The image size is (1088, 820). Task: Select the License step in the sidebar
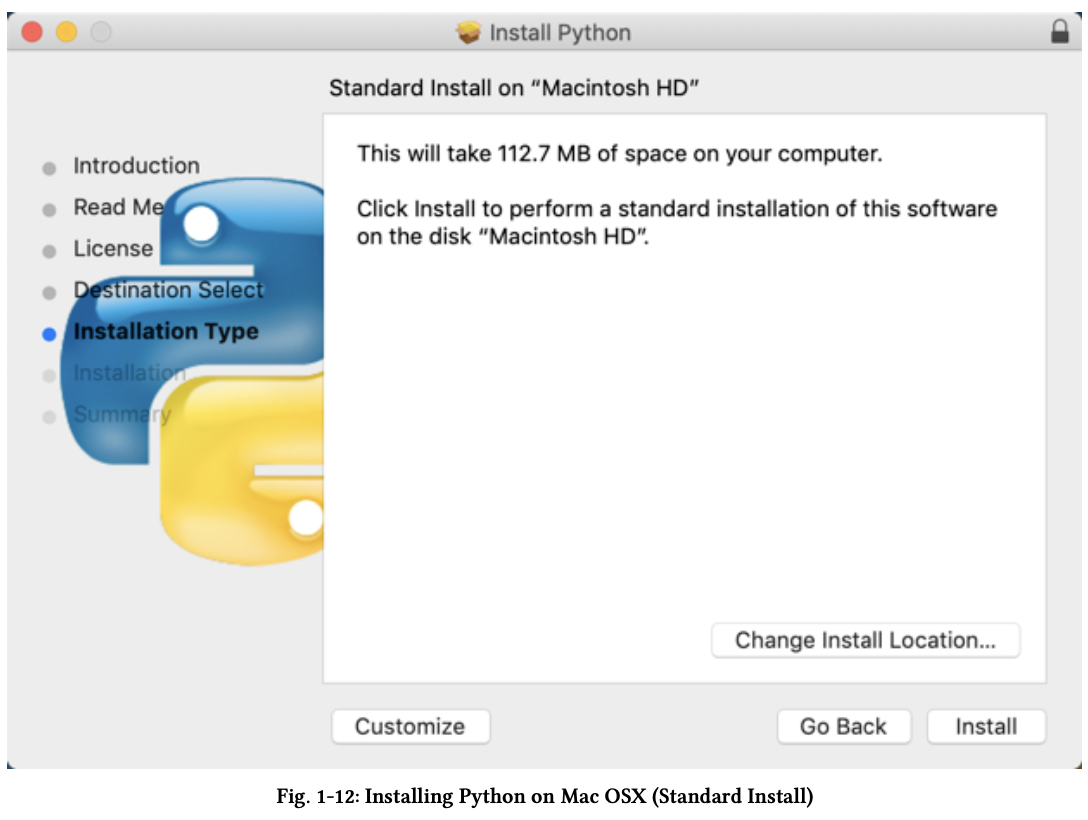(x=112, y=249)
